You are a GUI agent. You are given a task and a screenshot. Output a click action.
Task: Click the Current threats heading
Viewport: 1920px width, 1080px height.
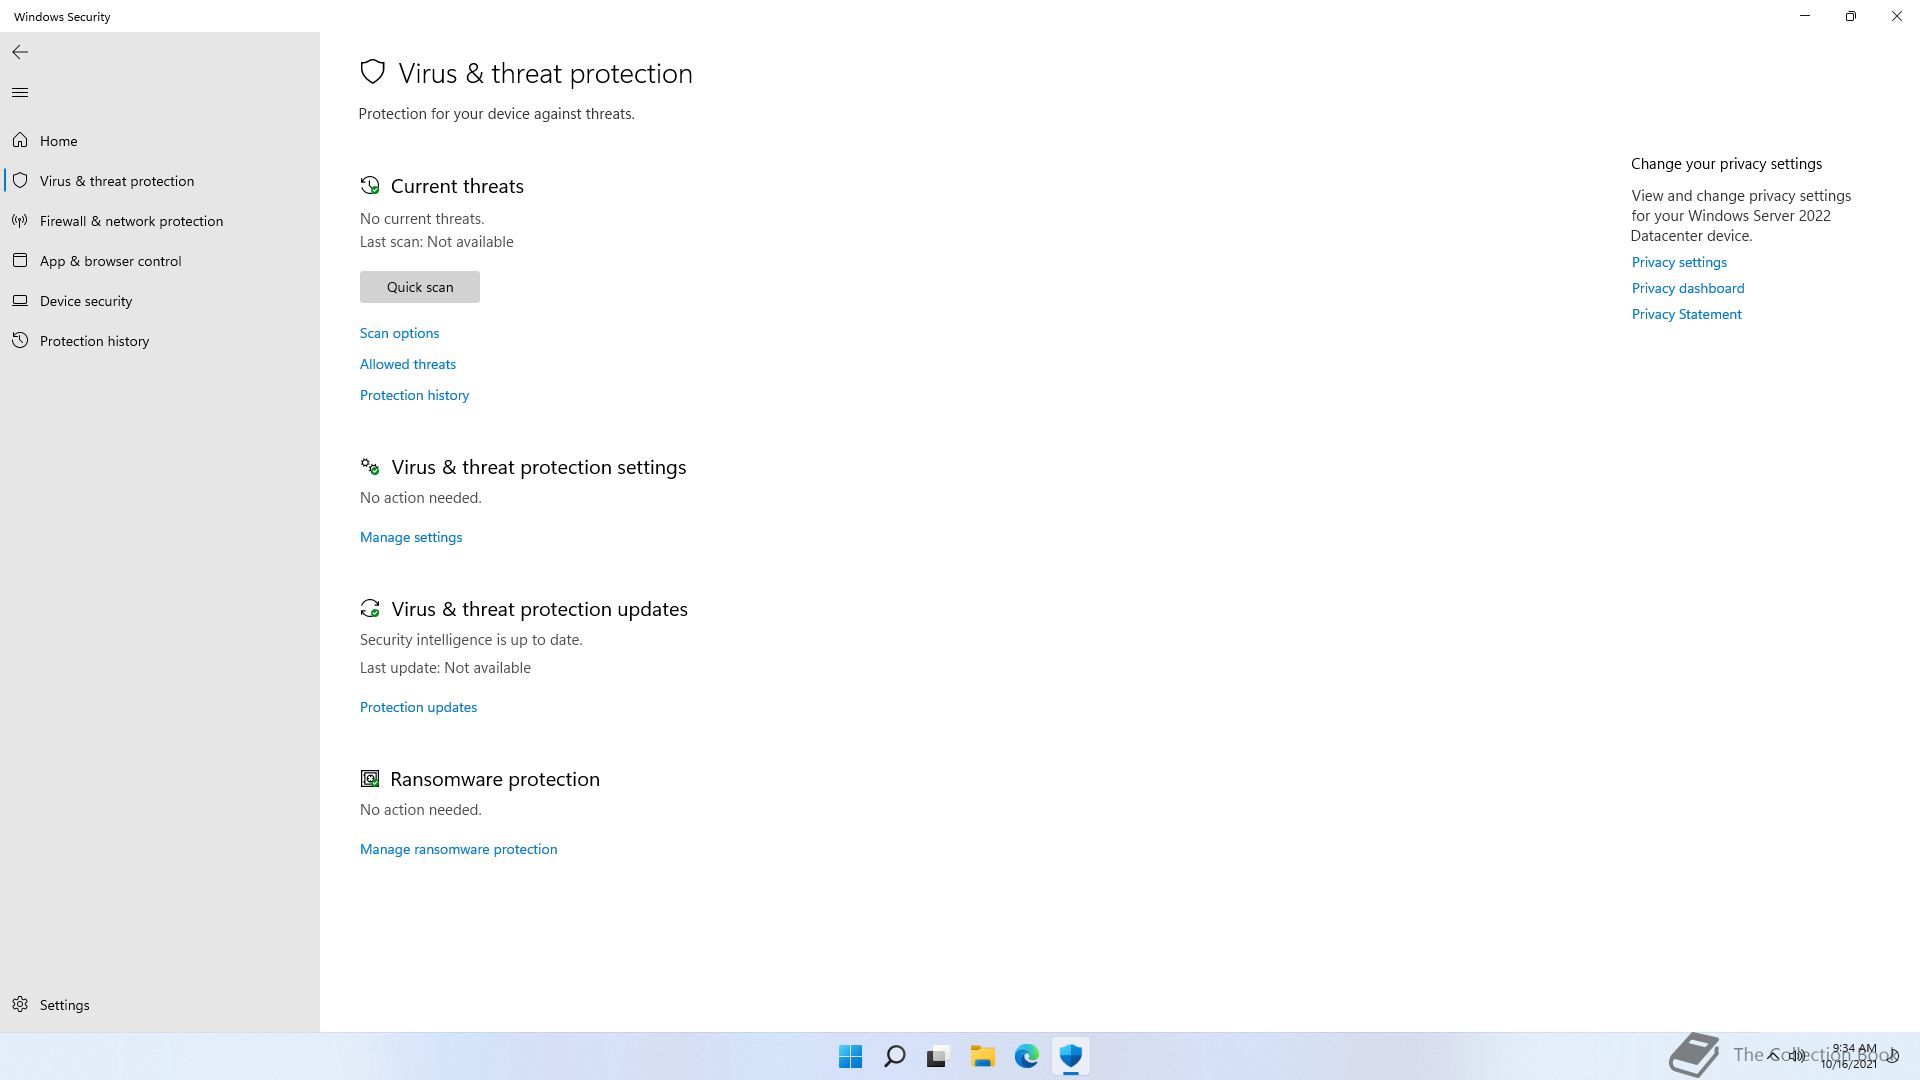click(457, 186)
